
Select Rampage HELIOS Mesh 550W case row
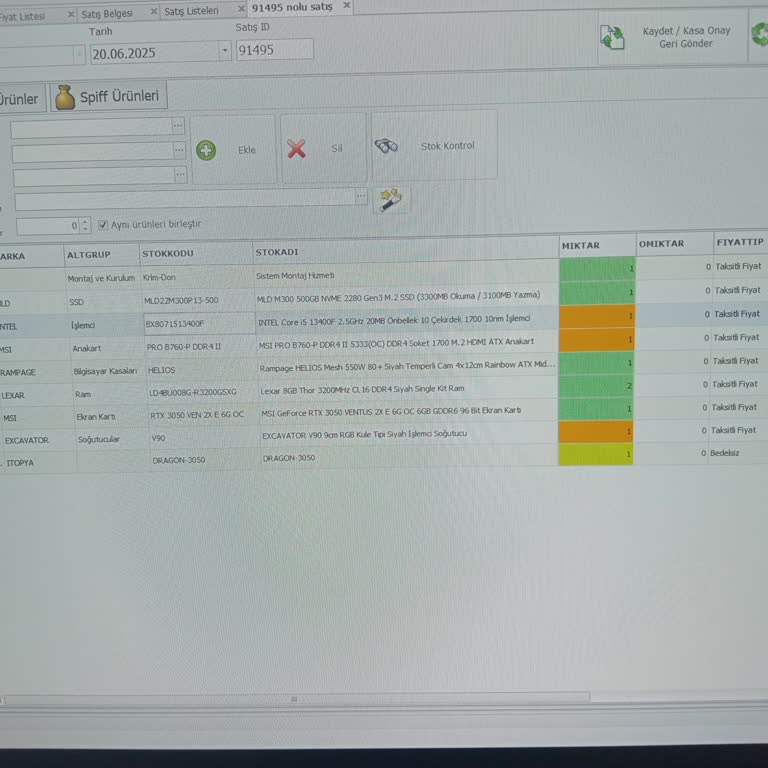click(384, 366)
